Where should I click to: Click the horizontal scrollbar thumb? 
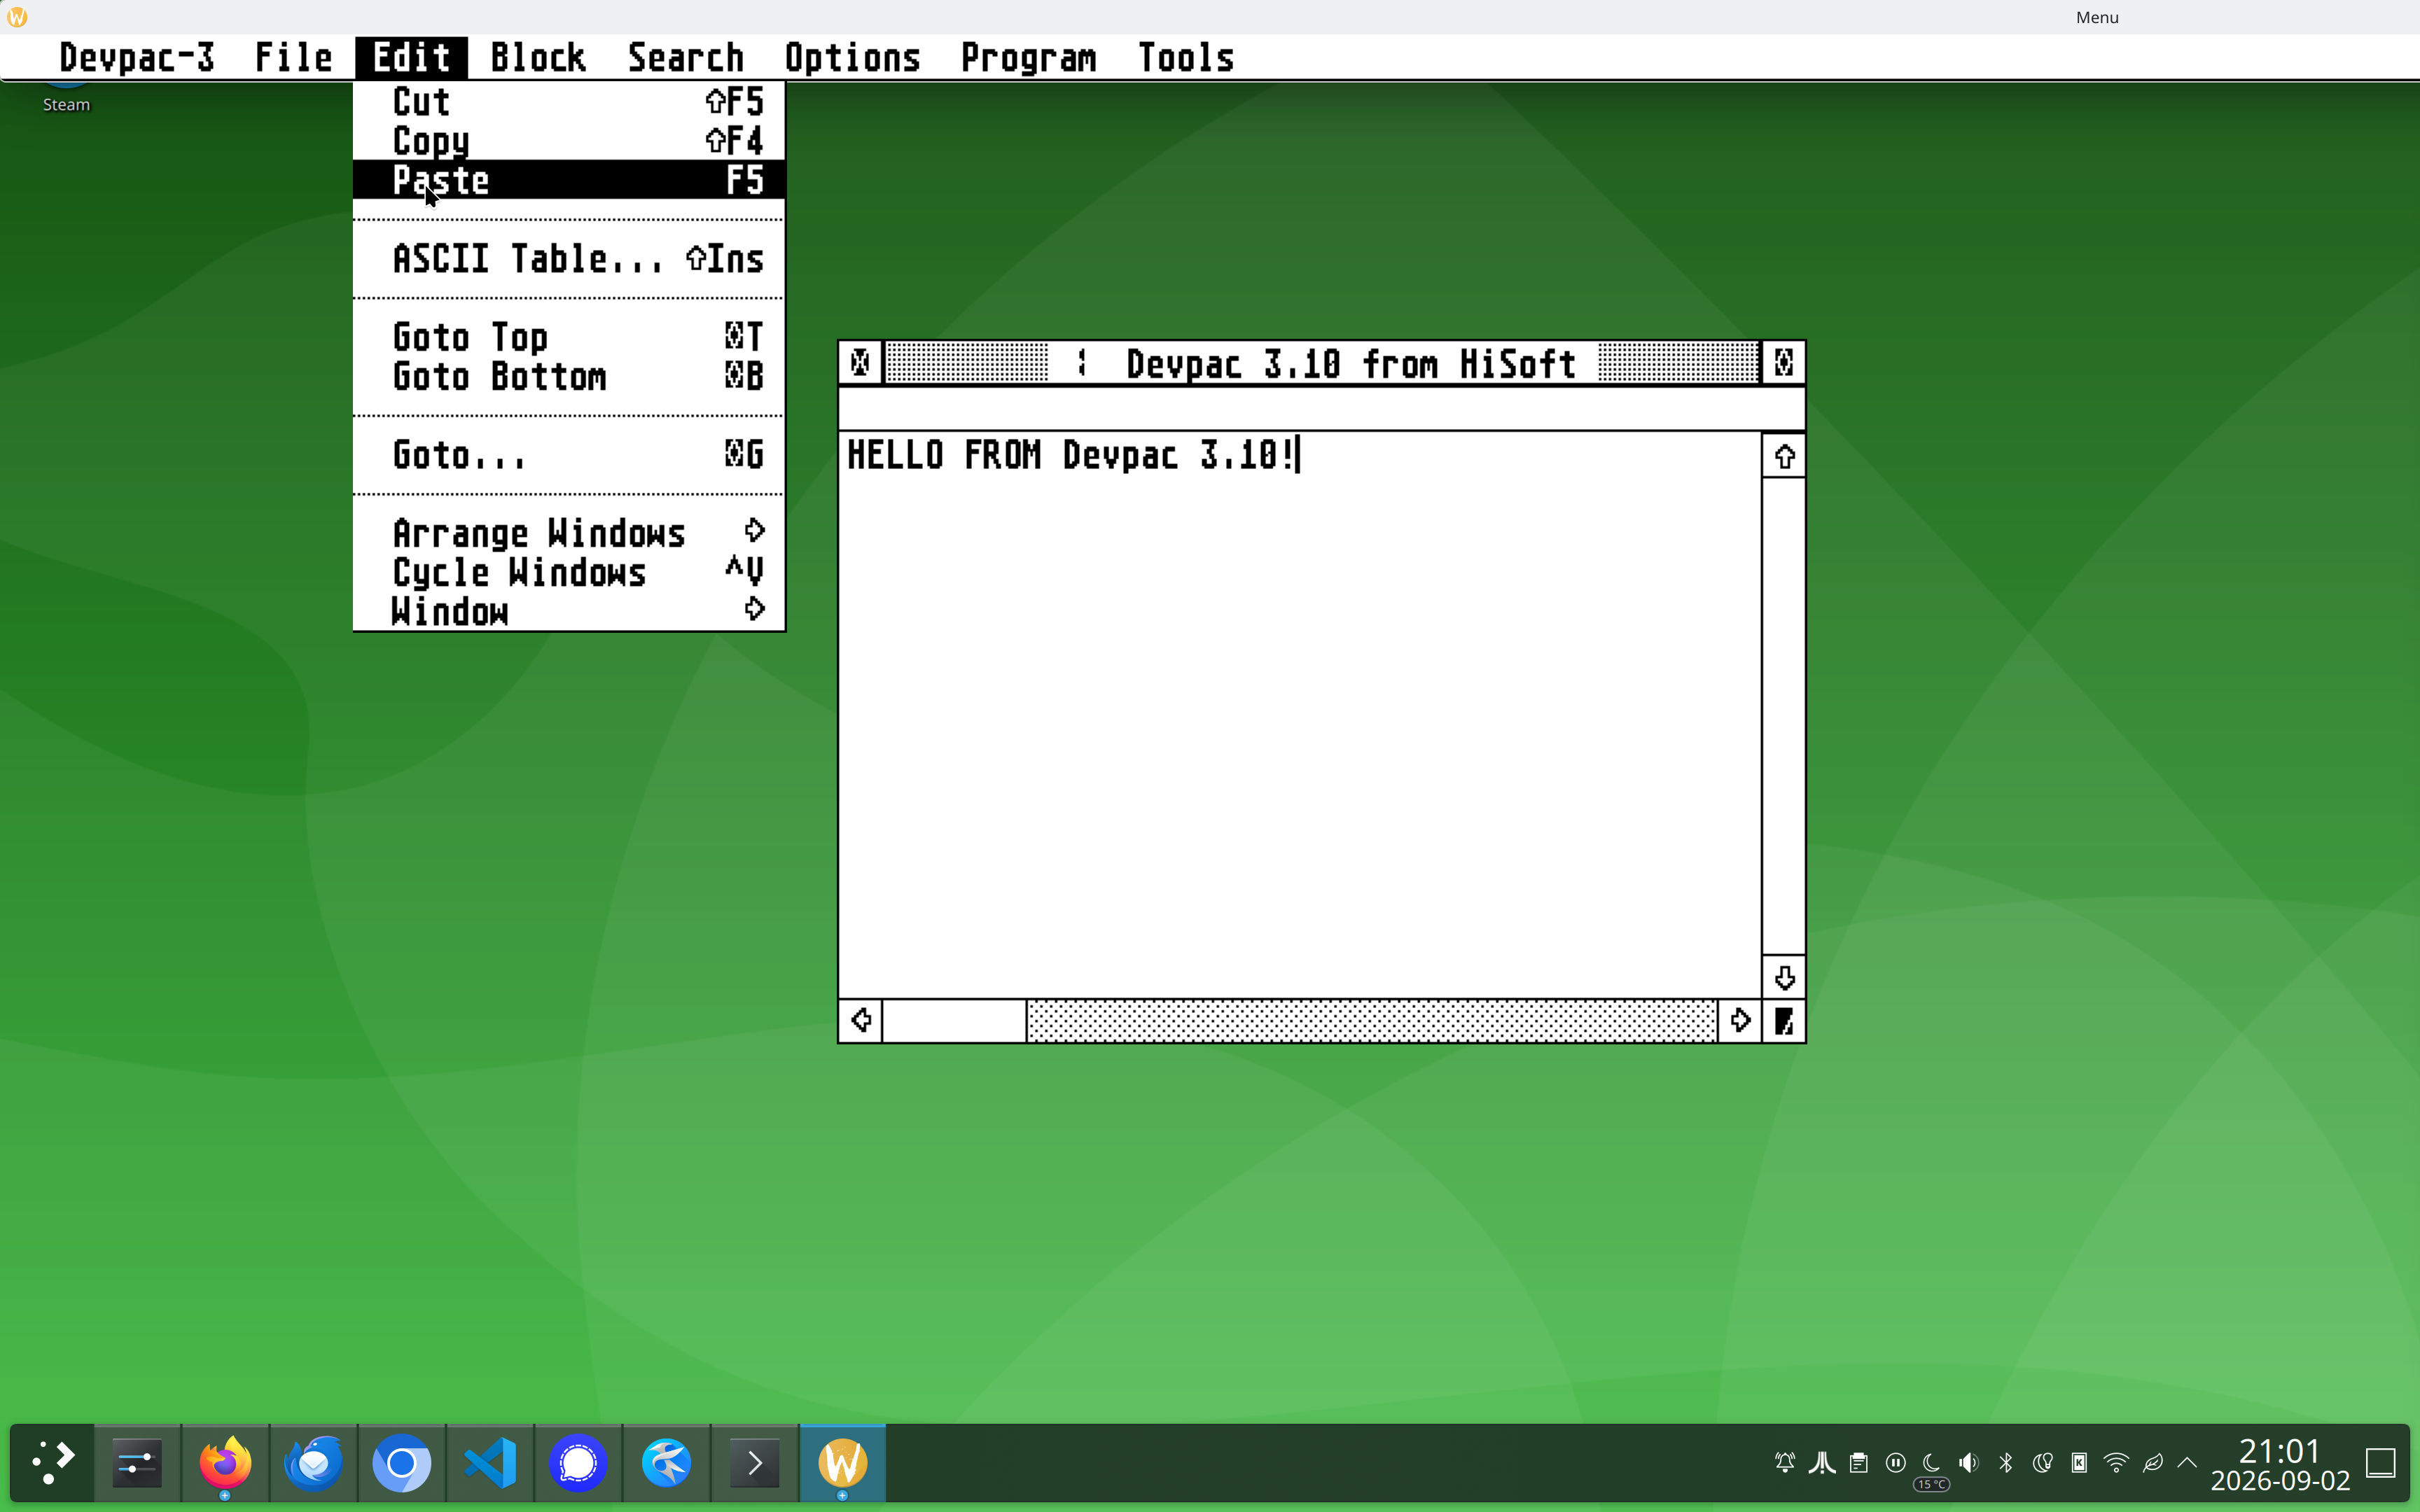click(x=955, y=1021)
